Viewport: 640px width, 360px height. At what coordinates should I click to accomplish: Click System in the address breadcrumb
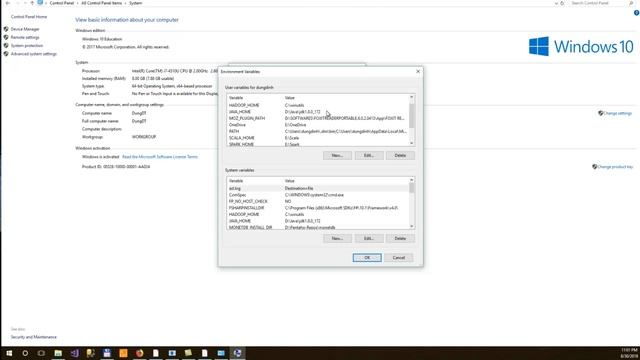pos(136,3)
